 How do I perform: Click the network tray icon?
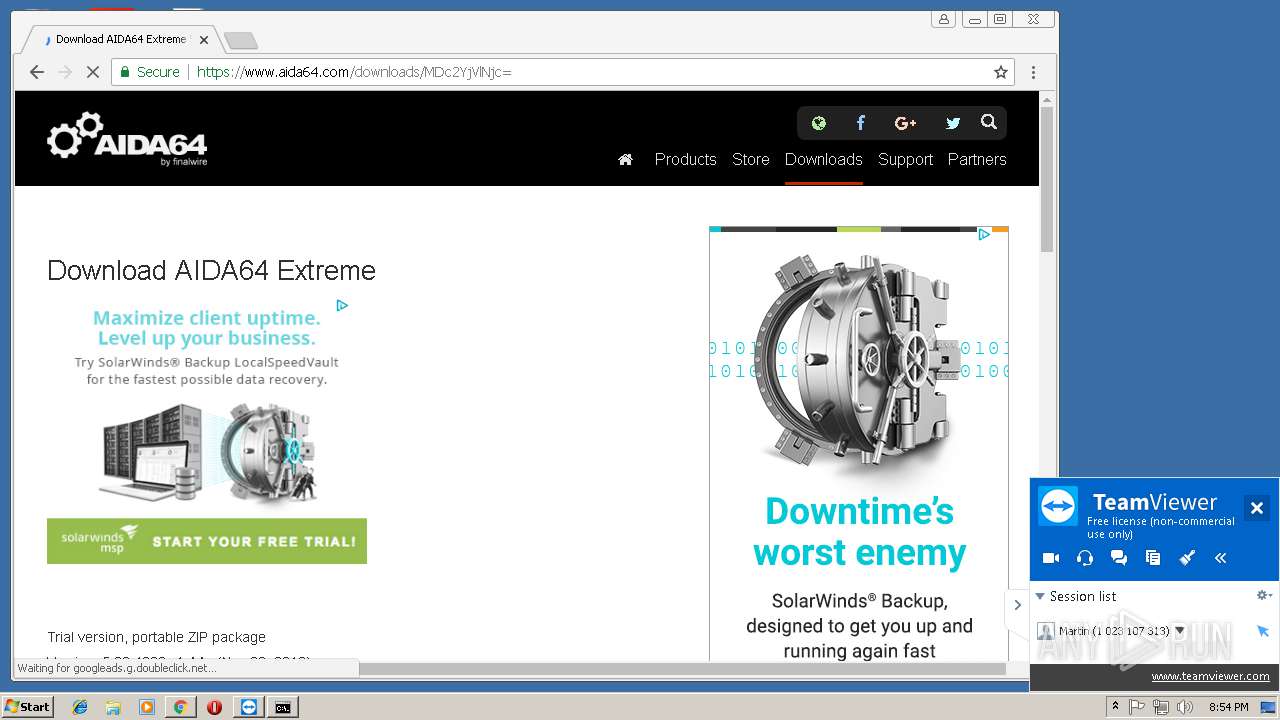[x=1161, y=707]
